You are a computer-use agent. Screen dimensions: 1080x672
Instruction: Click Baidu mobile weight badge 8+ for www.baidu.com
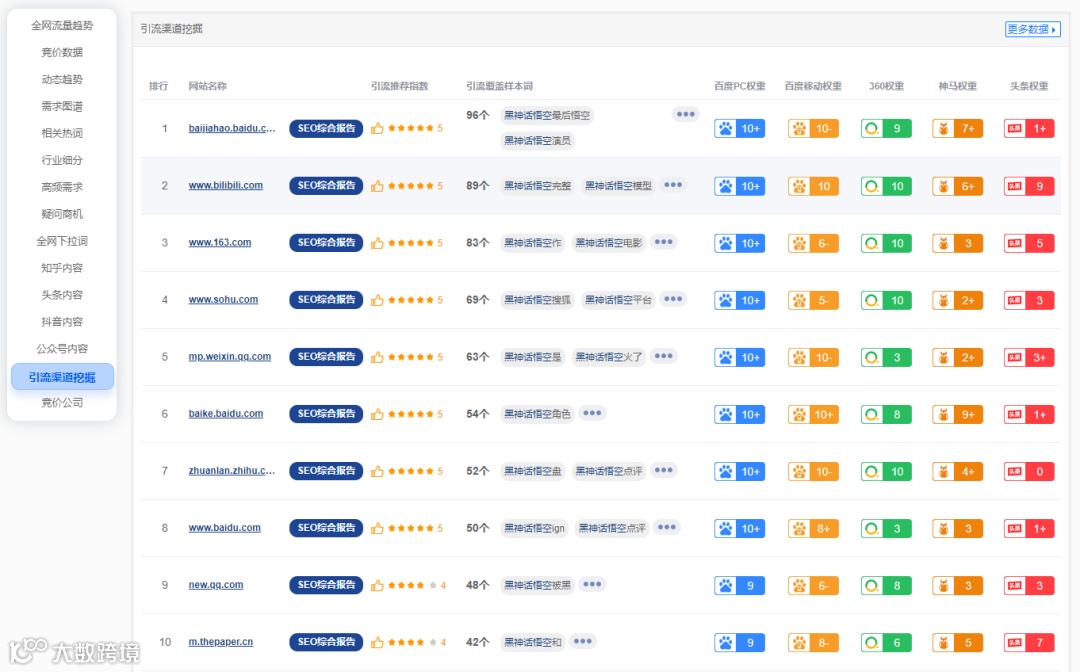[x=813, y=529]
